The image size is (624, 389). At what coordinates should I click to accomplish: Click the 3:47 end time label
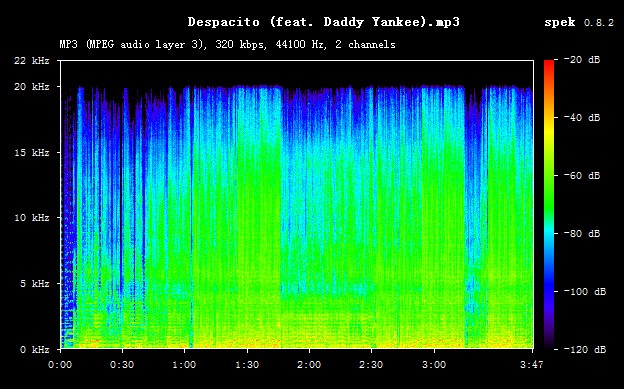(532, 365)
